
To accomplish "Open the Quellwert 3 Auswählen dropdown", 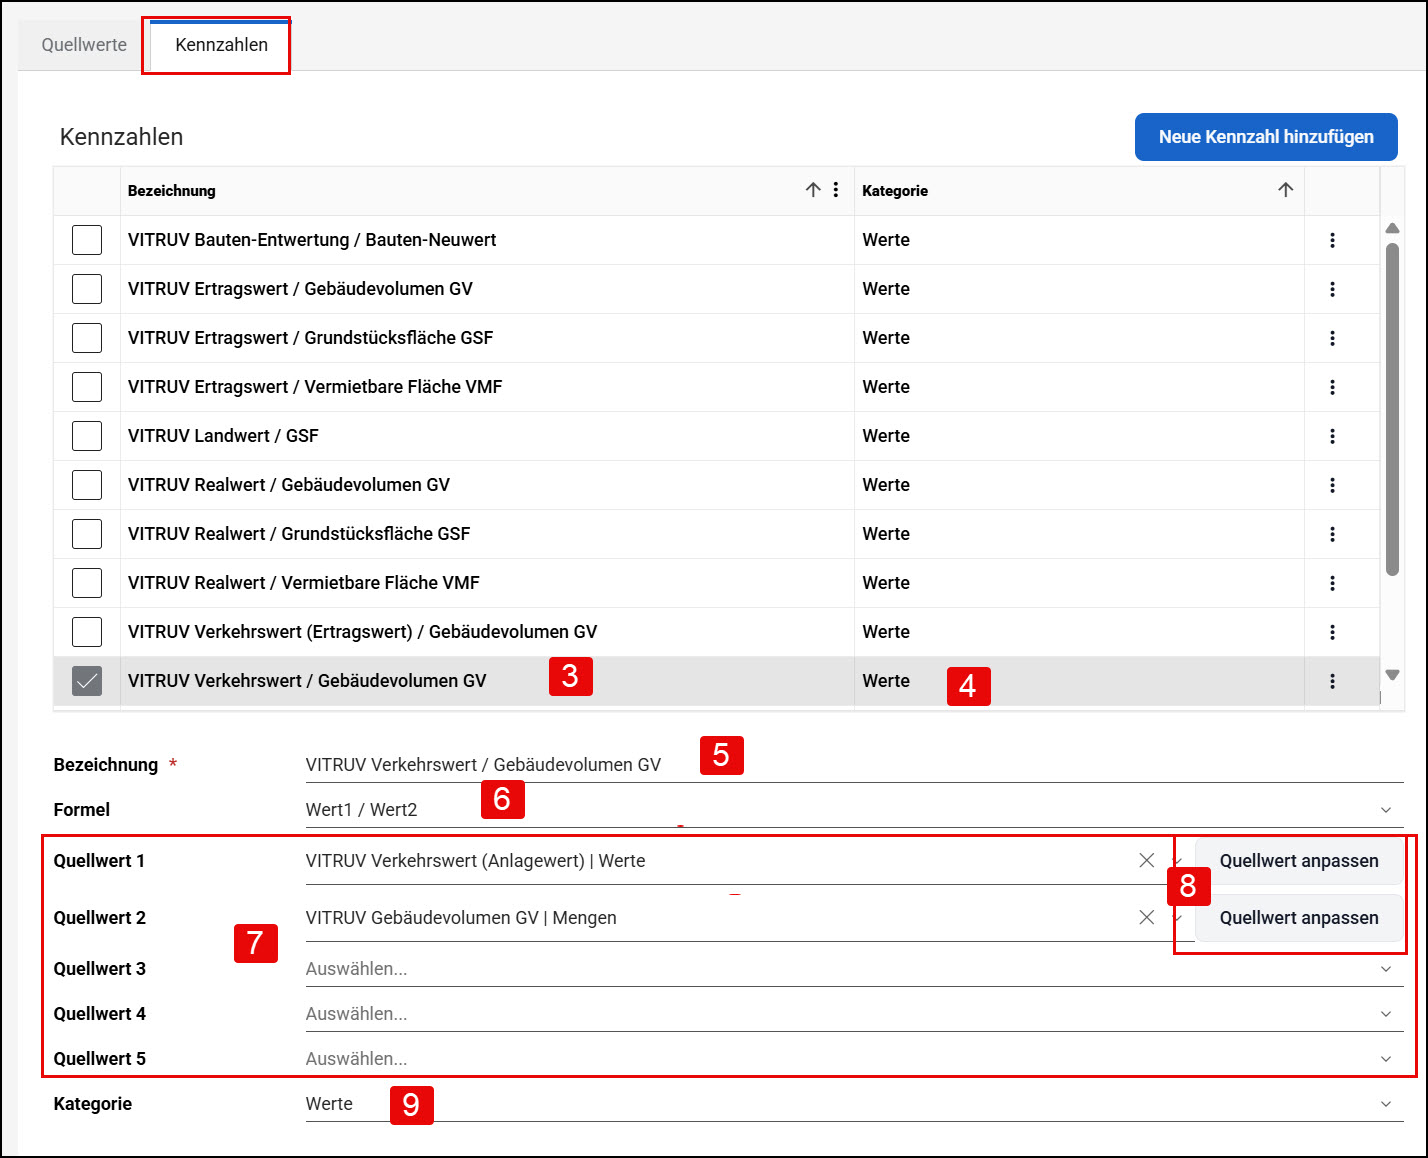I will (x=854, y=969).
